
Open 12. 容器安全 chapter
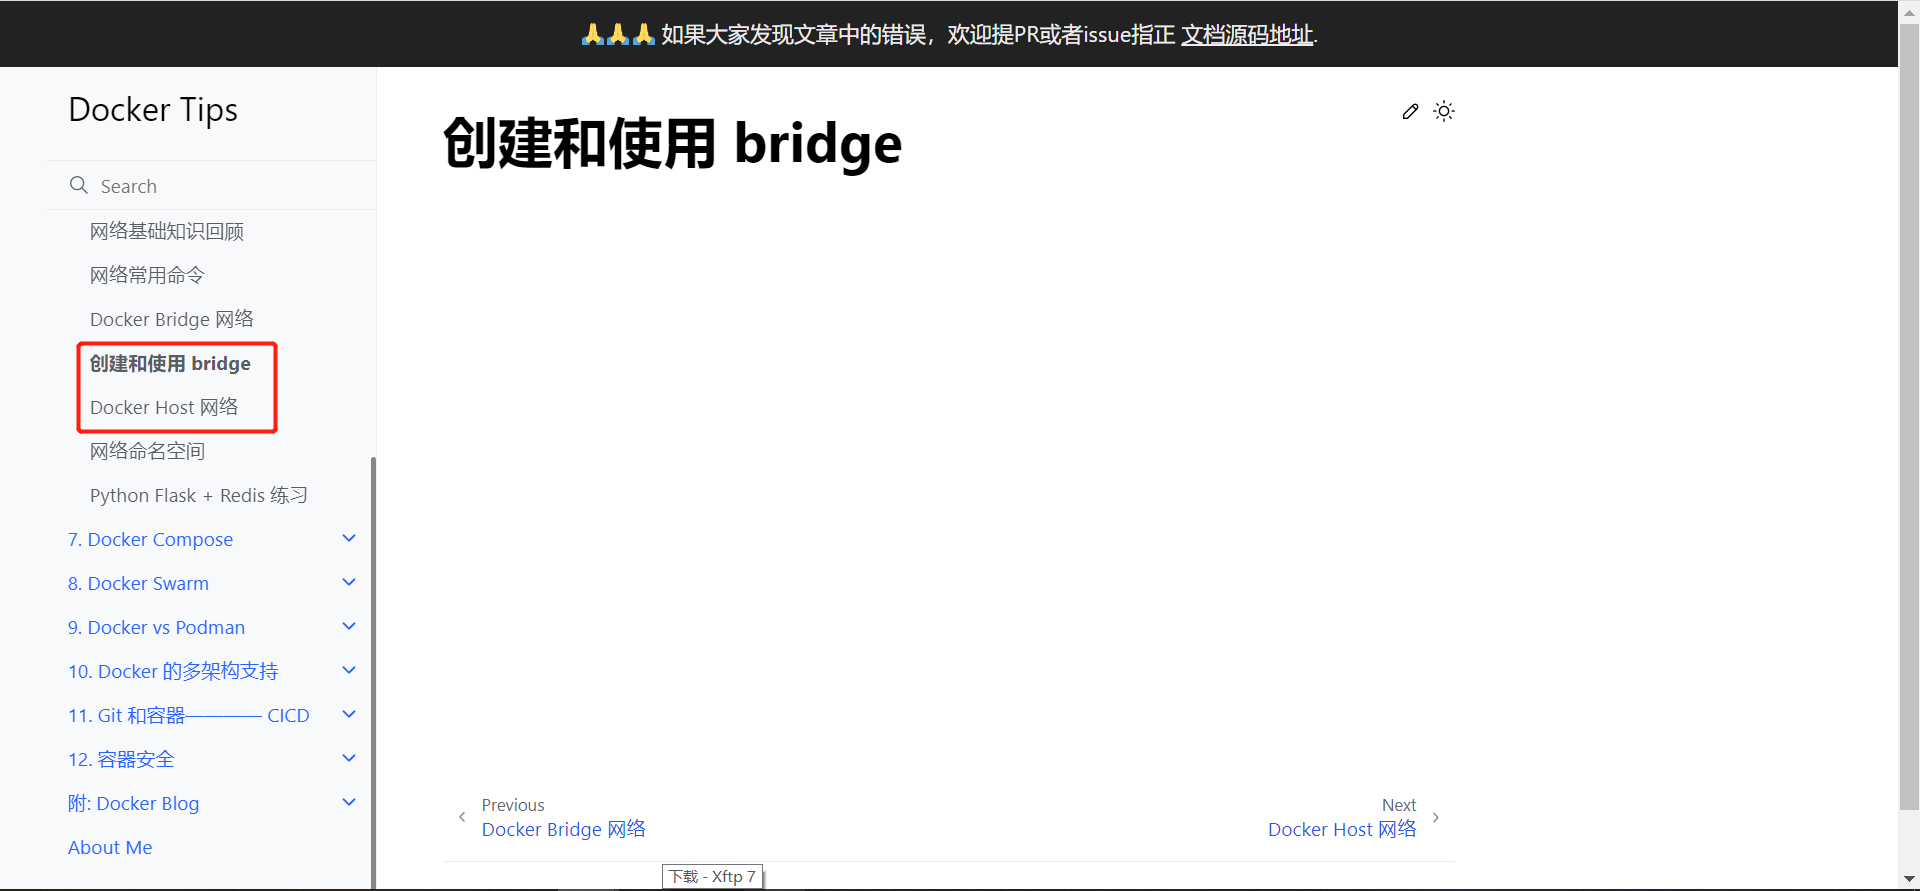coord(121,759)
